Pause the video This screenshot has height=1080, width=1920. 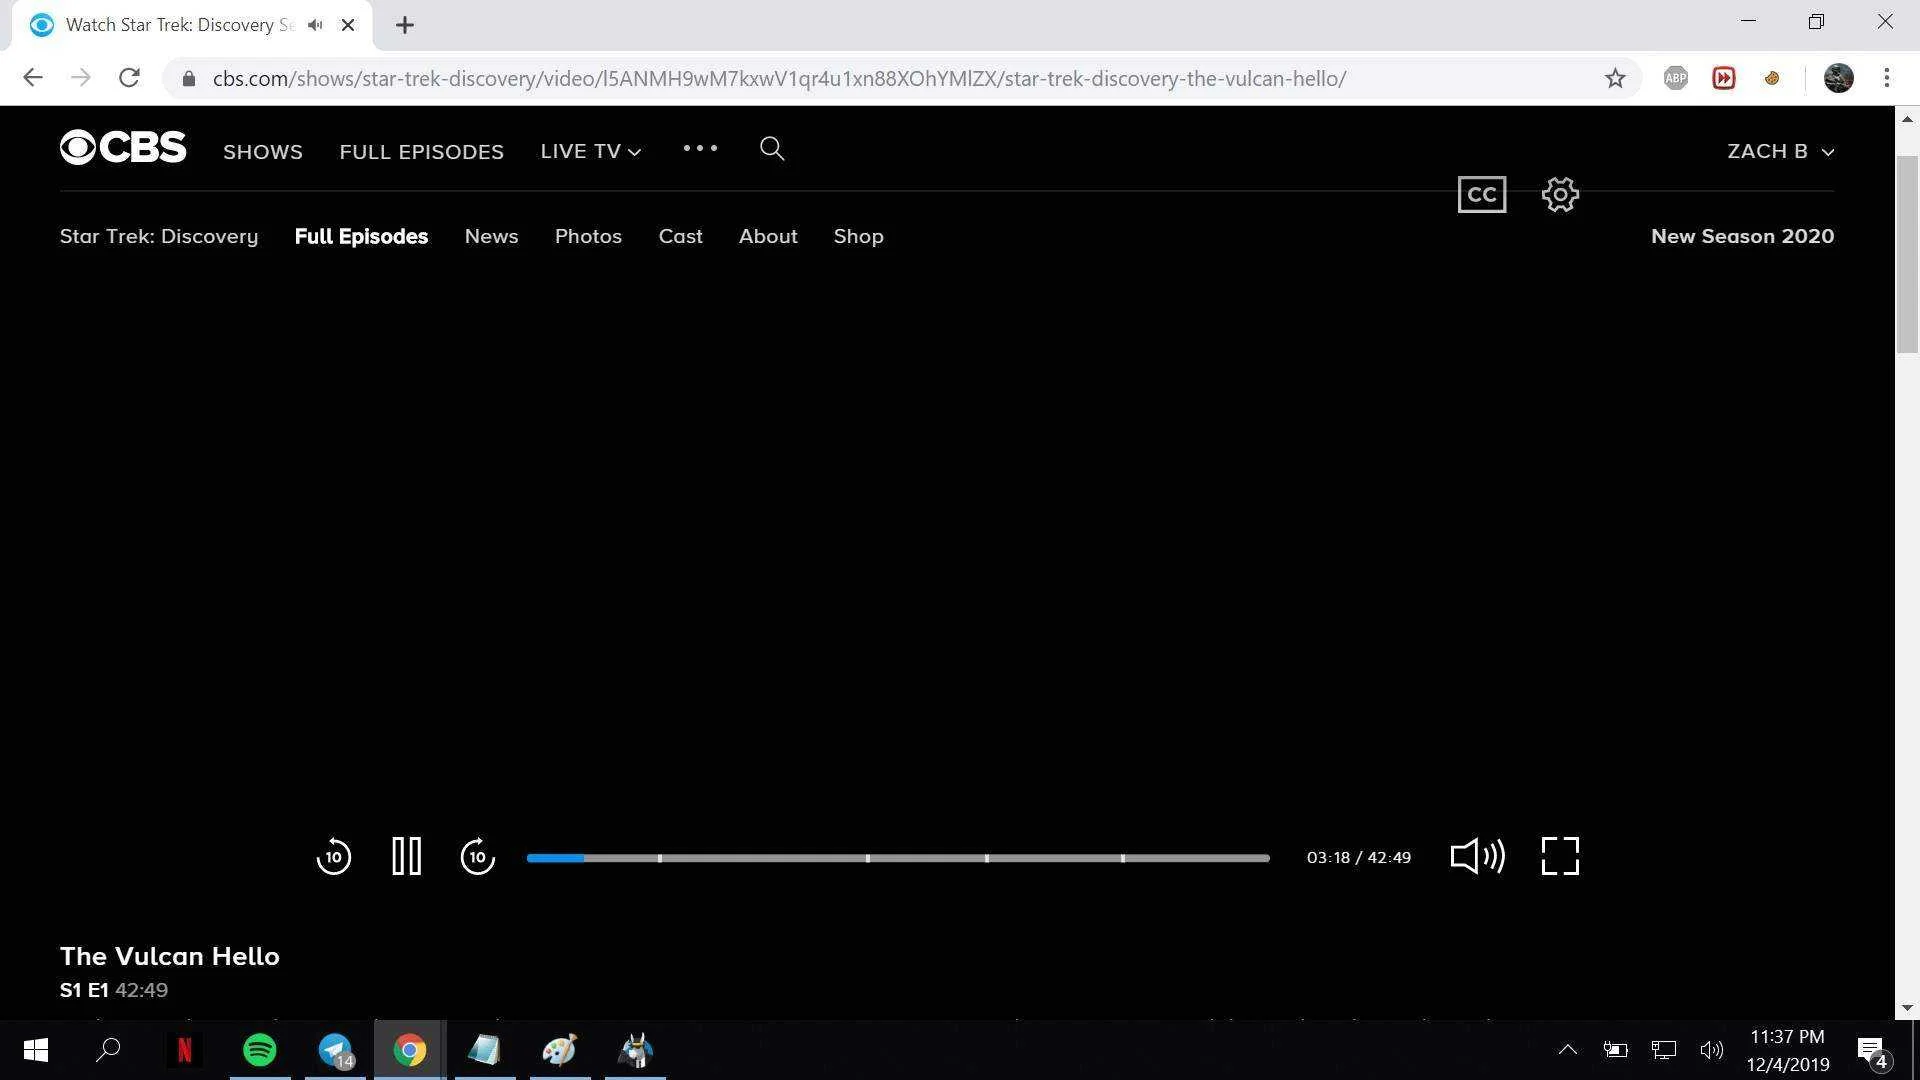click(x=407, y=857)
